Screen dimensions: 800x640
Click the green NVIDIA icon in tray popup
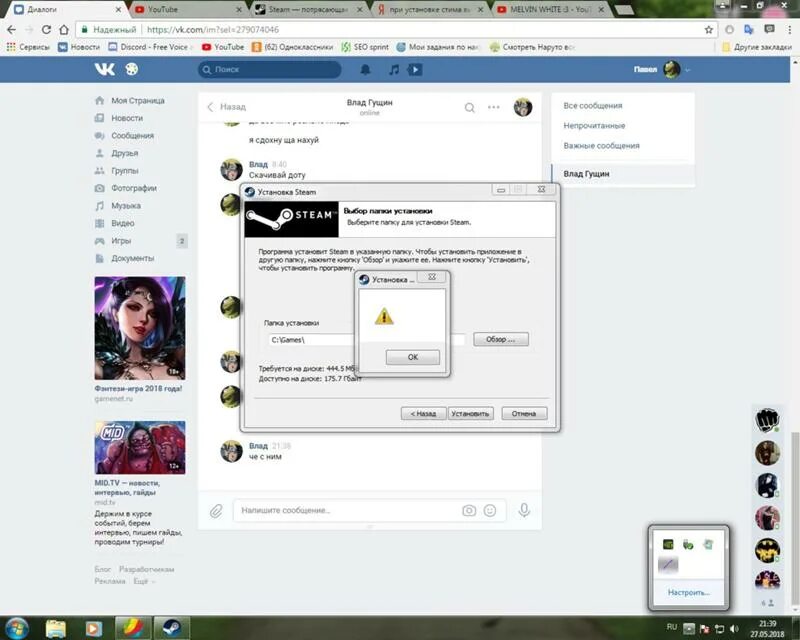[x=668, y=545]
